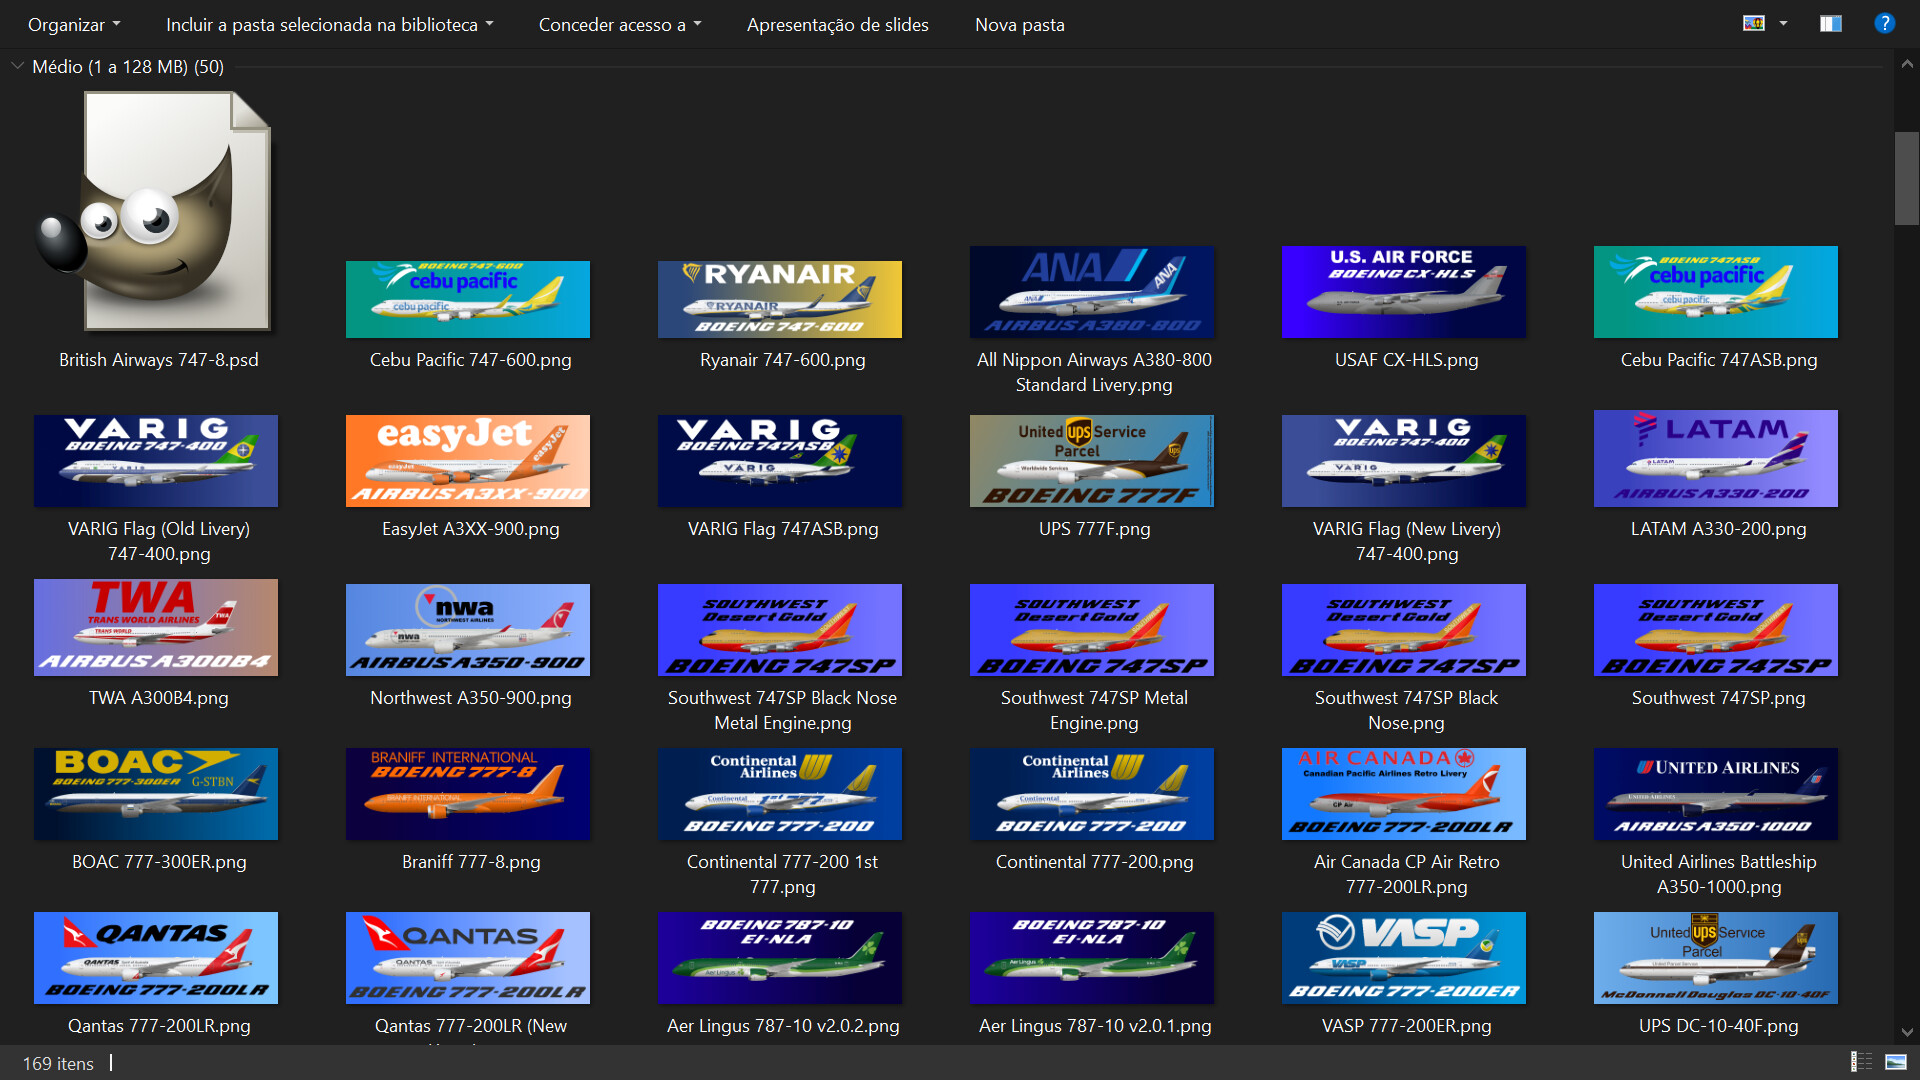The width and height of the screenshot is (1920, 1080).
Task: Toggle the preview pane icon
Action: (1831, 23)
